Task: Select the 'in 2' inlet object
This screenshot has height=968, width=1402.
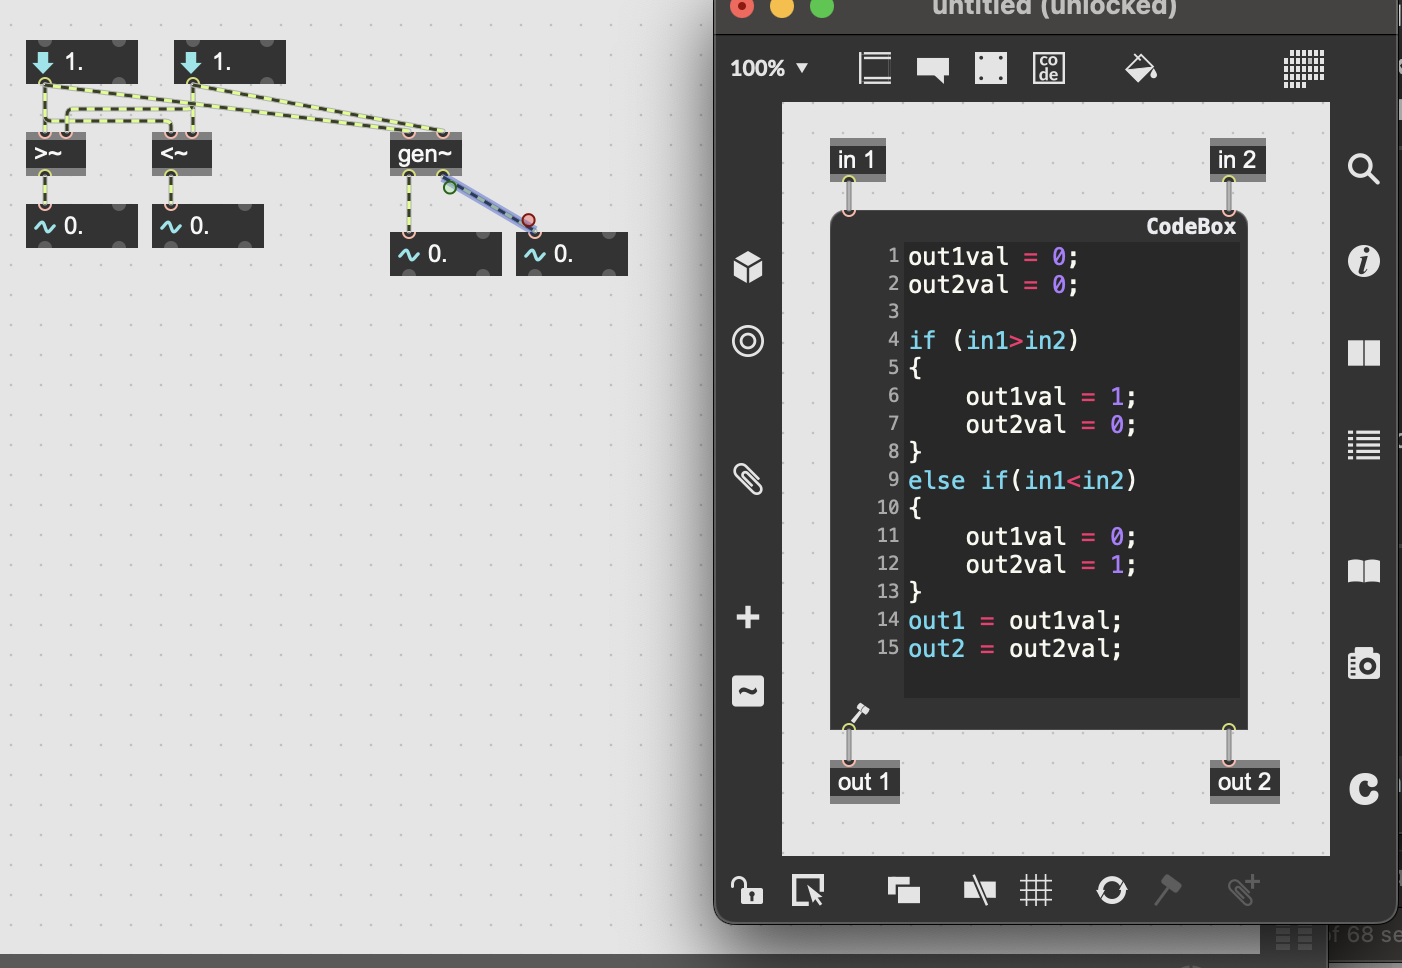Action: tap(1237, 160)
